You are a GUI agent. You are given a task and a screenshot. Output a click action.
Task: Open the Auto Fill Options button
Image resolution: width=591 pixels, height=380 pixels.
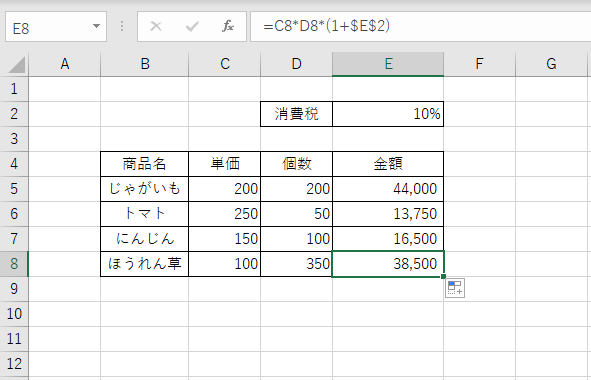(x=455, y=288)
